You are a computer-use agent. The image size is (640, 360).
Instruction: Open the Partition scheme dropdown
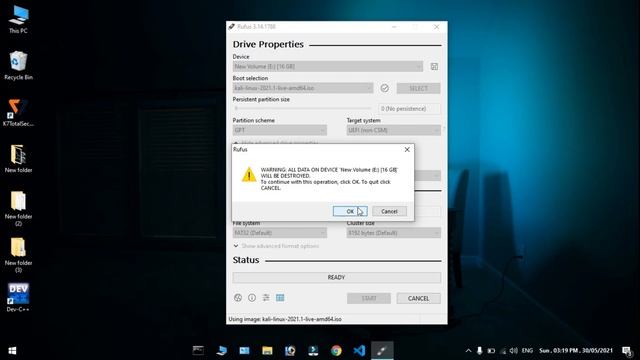click(280, 130)
